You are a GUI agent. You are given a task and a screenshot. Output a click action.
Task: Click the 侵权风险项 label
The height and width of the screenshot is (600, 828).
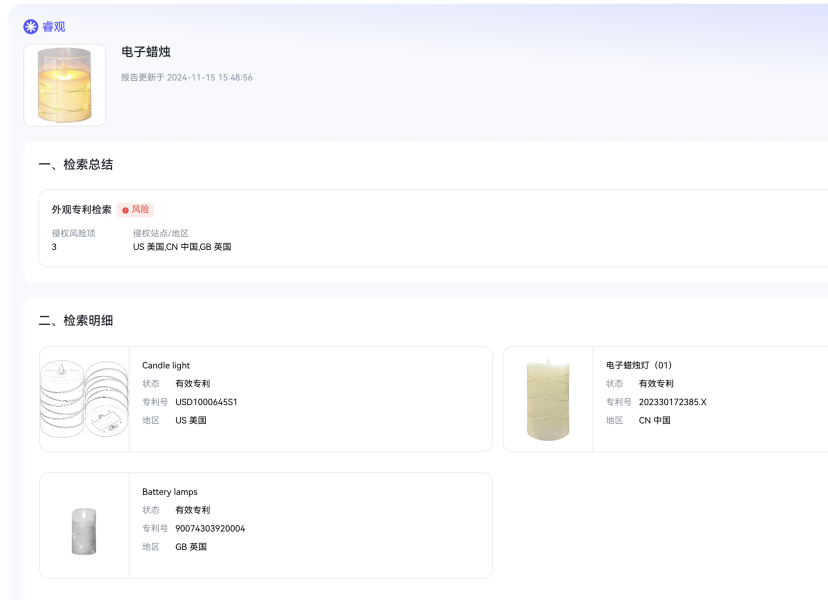[73, 233]
